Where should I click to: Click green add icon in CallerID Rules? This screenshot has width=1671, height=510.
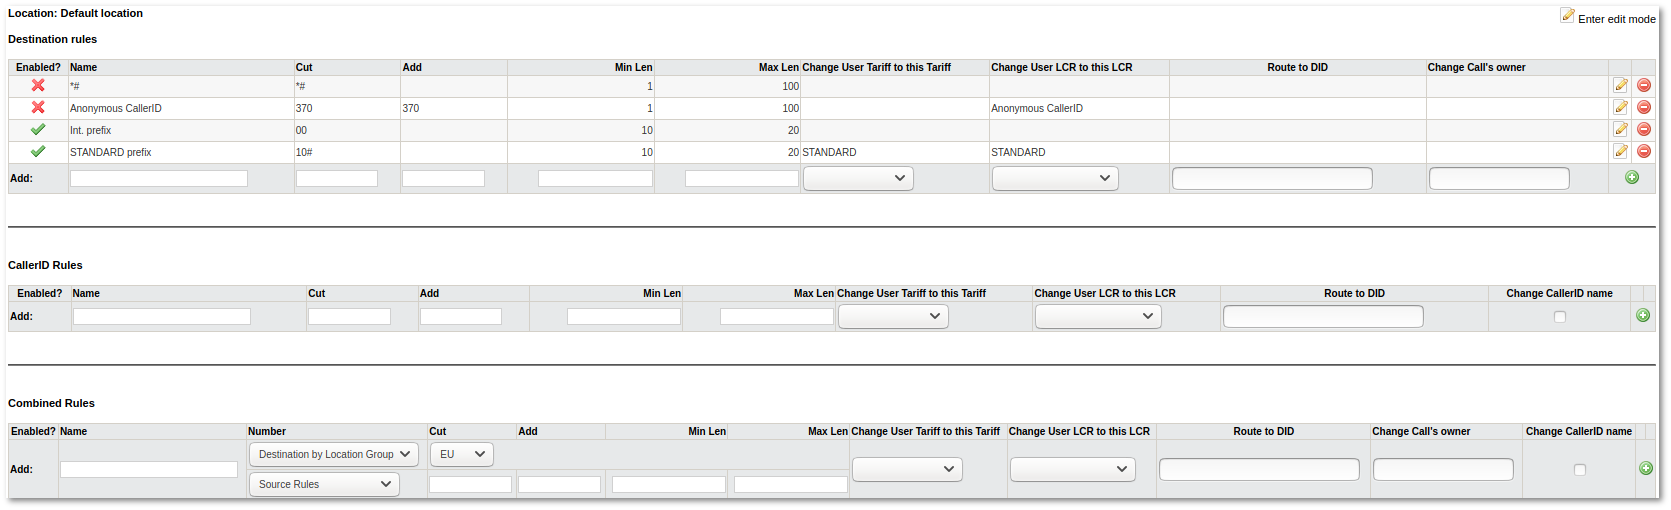click(1642, 316)
